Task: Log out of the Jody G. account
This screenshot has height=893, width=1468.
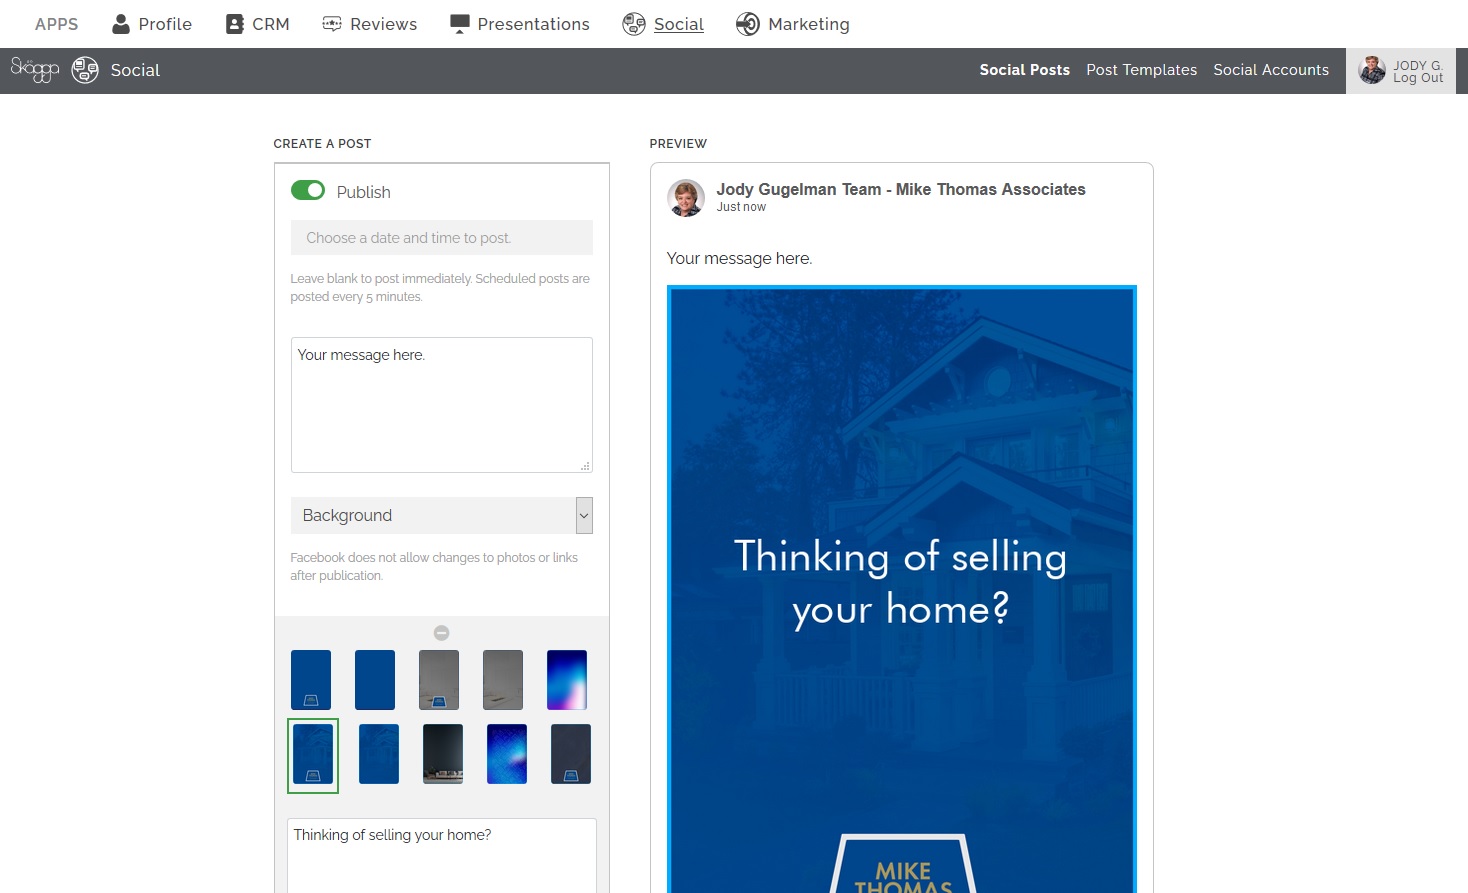Action: [1418, 78]
